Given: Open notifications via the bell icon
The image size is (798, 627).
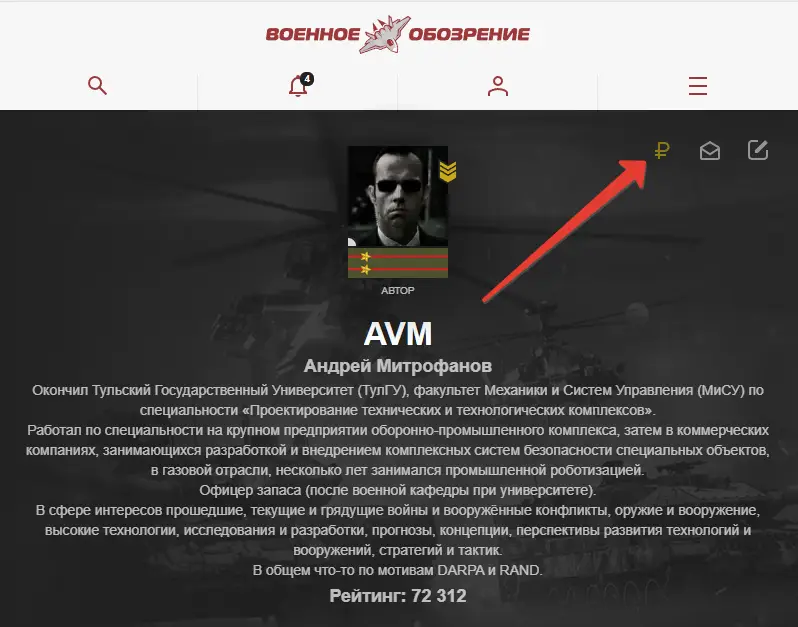Looking at the screenshot, I should pyautogui.click(x=298, y=87).
